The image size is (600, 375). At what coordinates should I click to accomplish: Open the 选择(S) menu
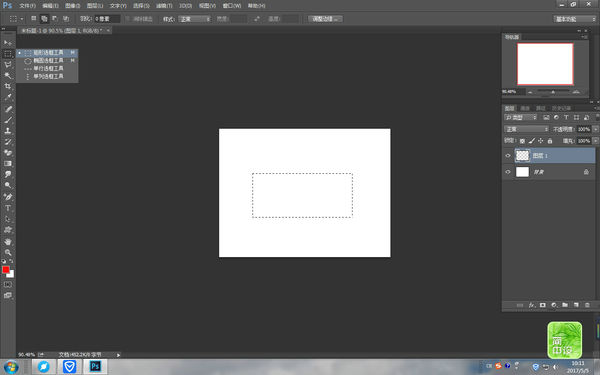coord(141,6)
